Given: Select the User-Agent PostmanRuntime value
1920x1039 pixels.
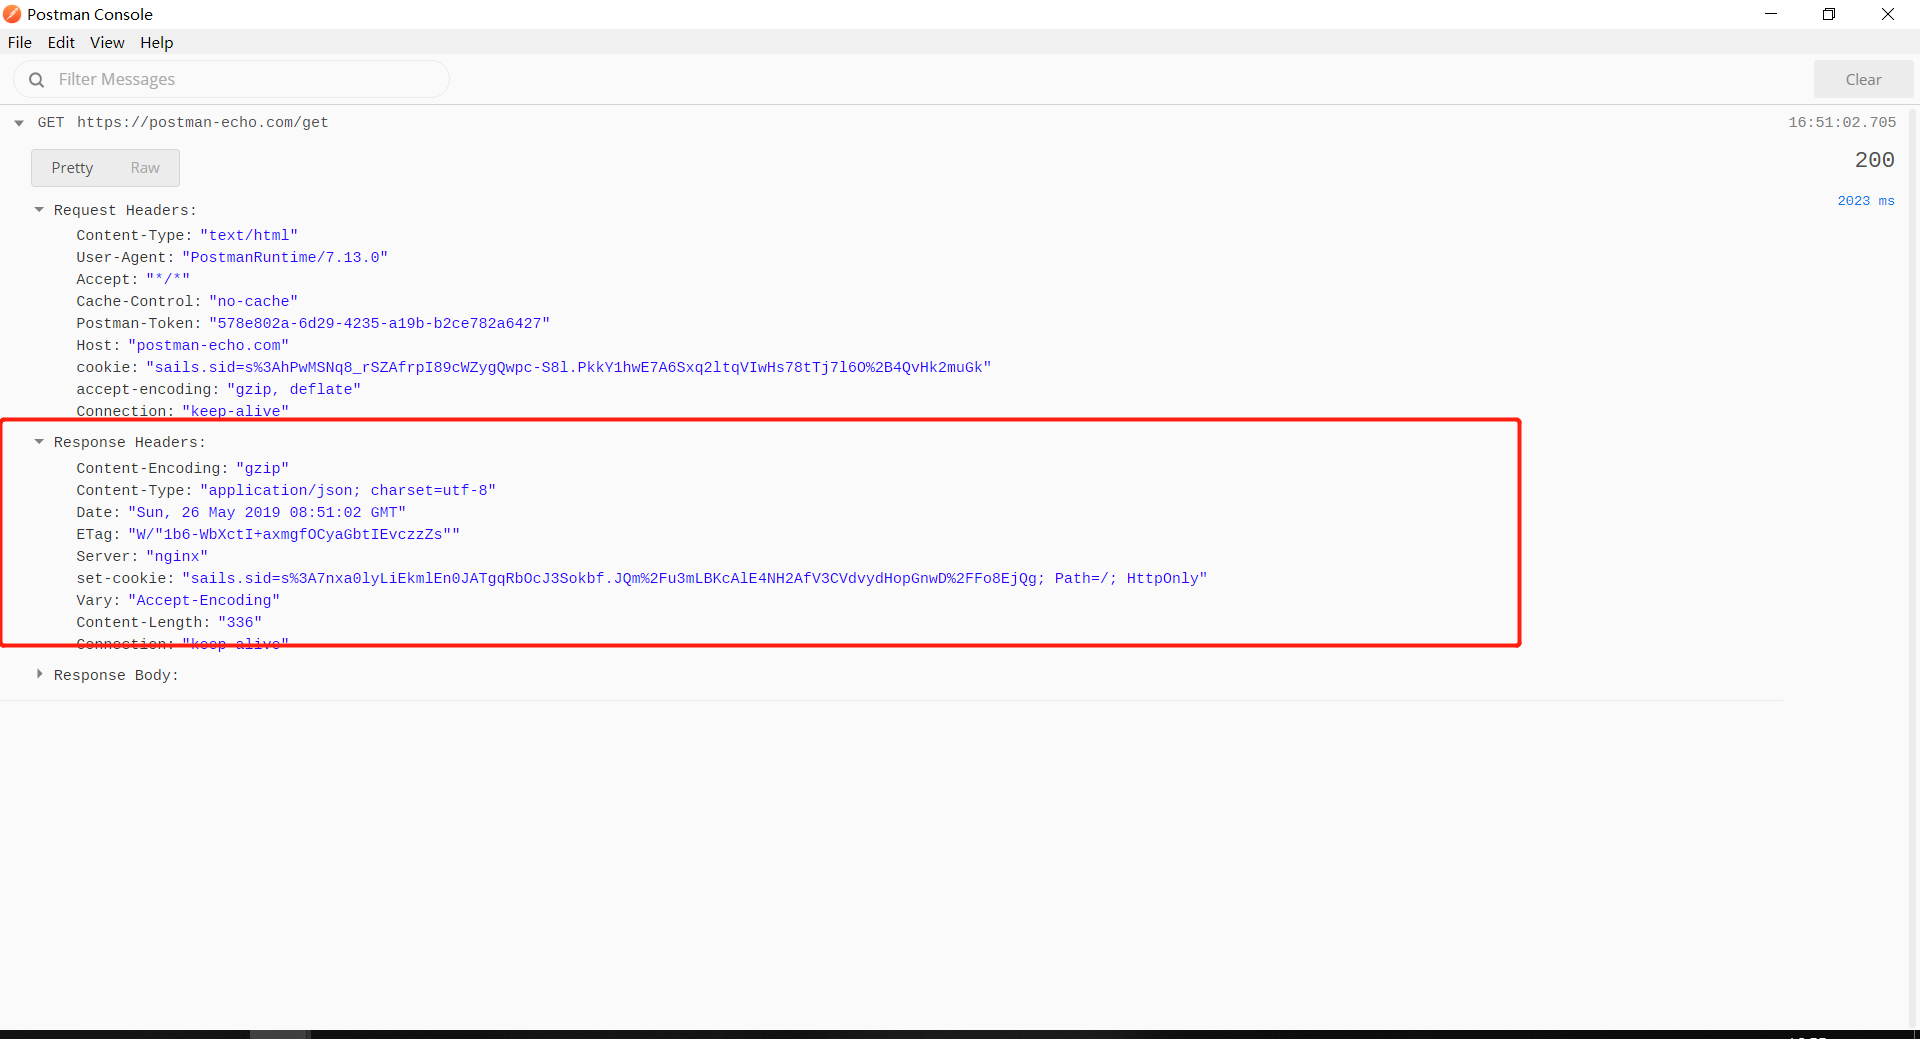Looking at the screenshot, I should pos(285,257).
